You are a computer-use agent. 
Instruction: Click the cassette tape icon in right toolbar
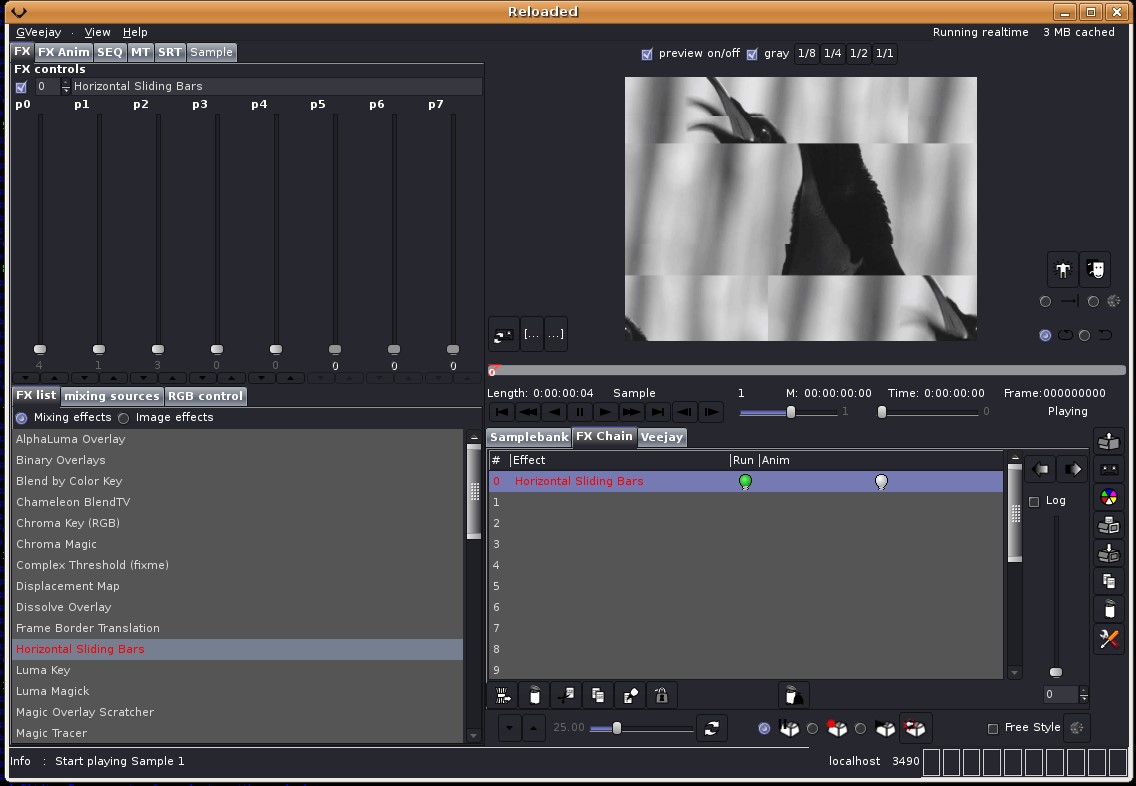[1108, 469]
